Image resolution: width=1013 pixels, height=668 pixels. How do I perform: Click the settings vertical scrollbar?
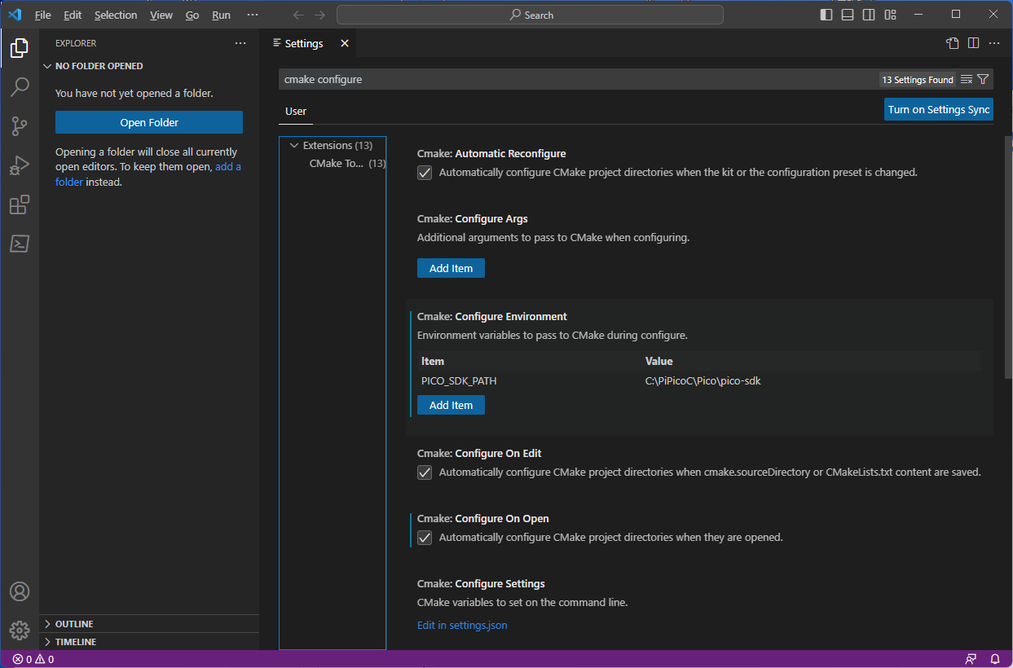coord(1008,257)
